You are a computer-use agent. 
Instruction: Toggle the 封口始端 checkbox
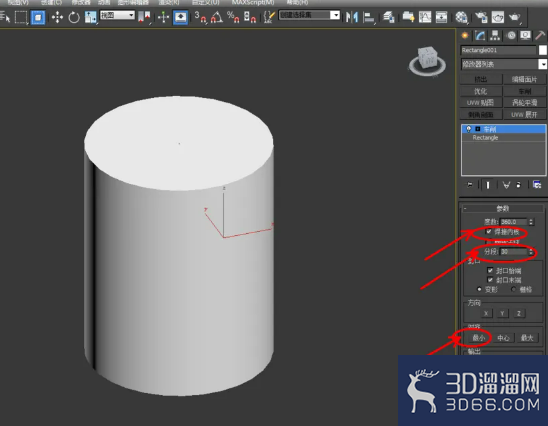pyautogui.click(x=490, y=270)
